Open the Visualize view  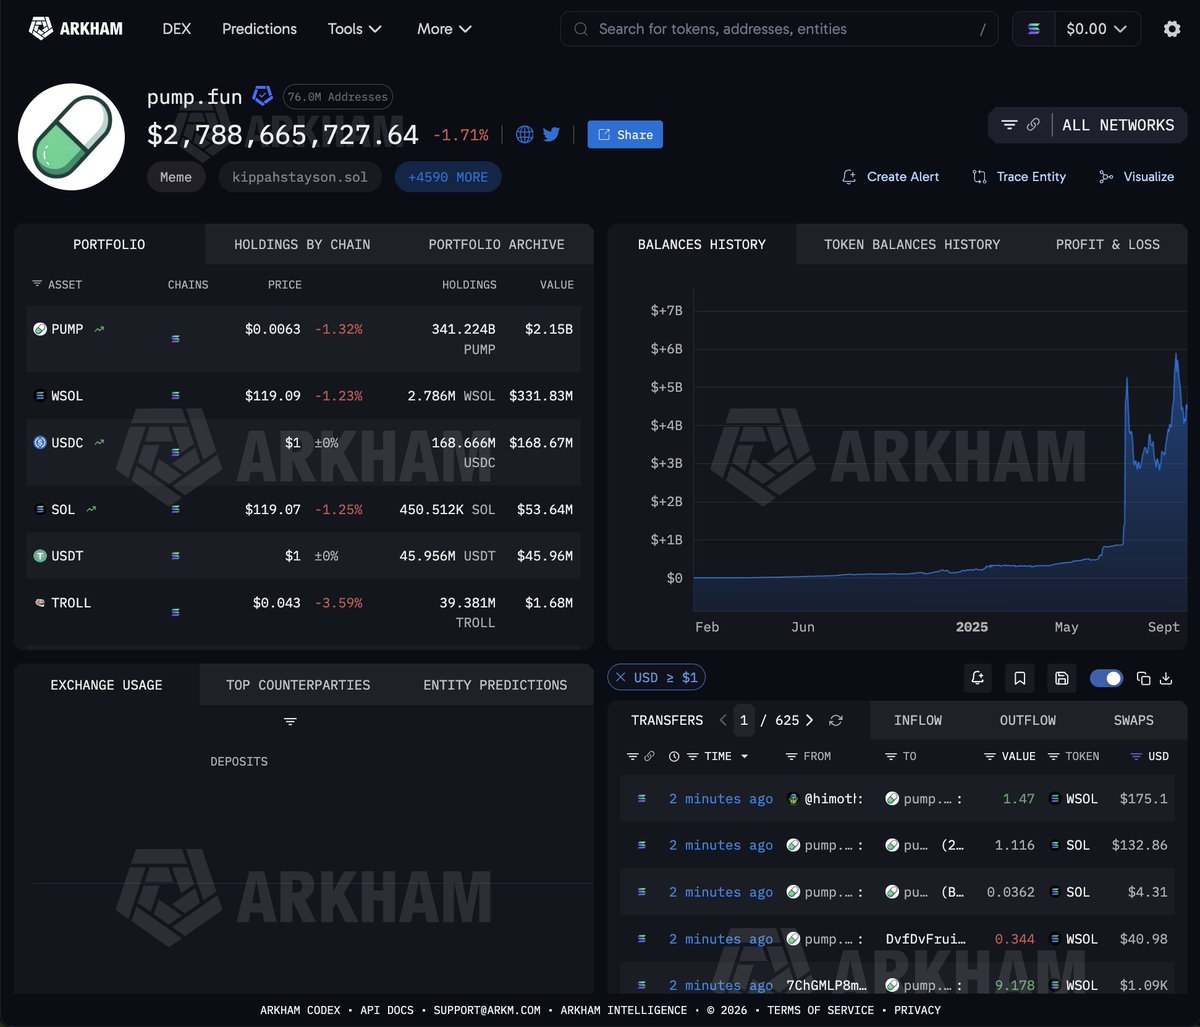(1136, 177)
